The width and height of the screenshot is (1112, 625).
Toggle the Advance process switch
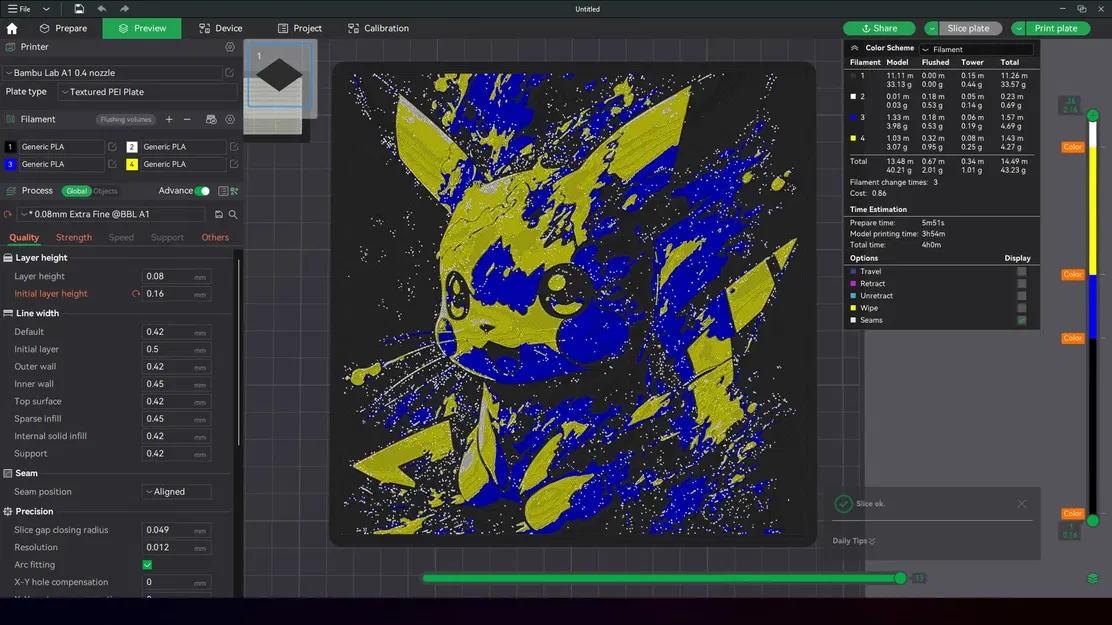(x=201, y=190)
